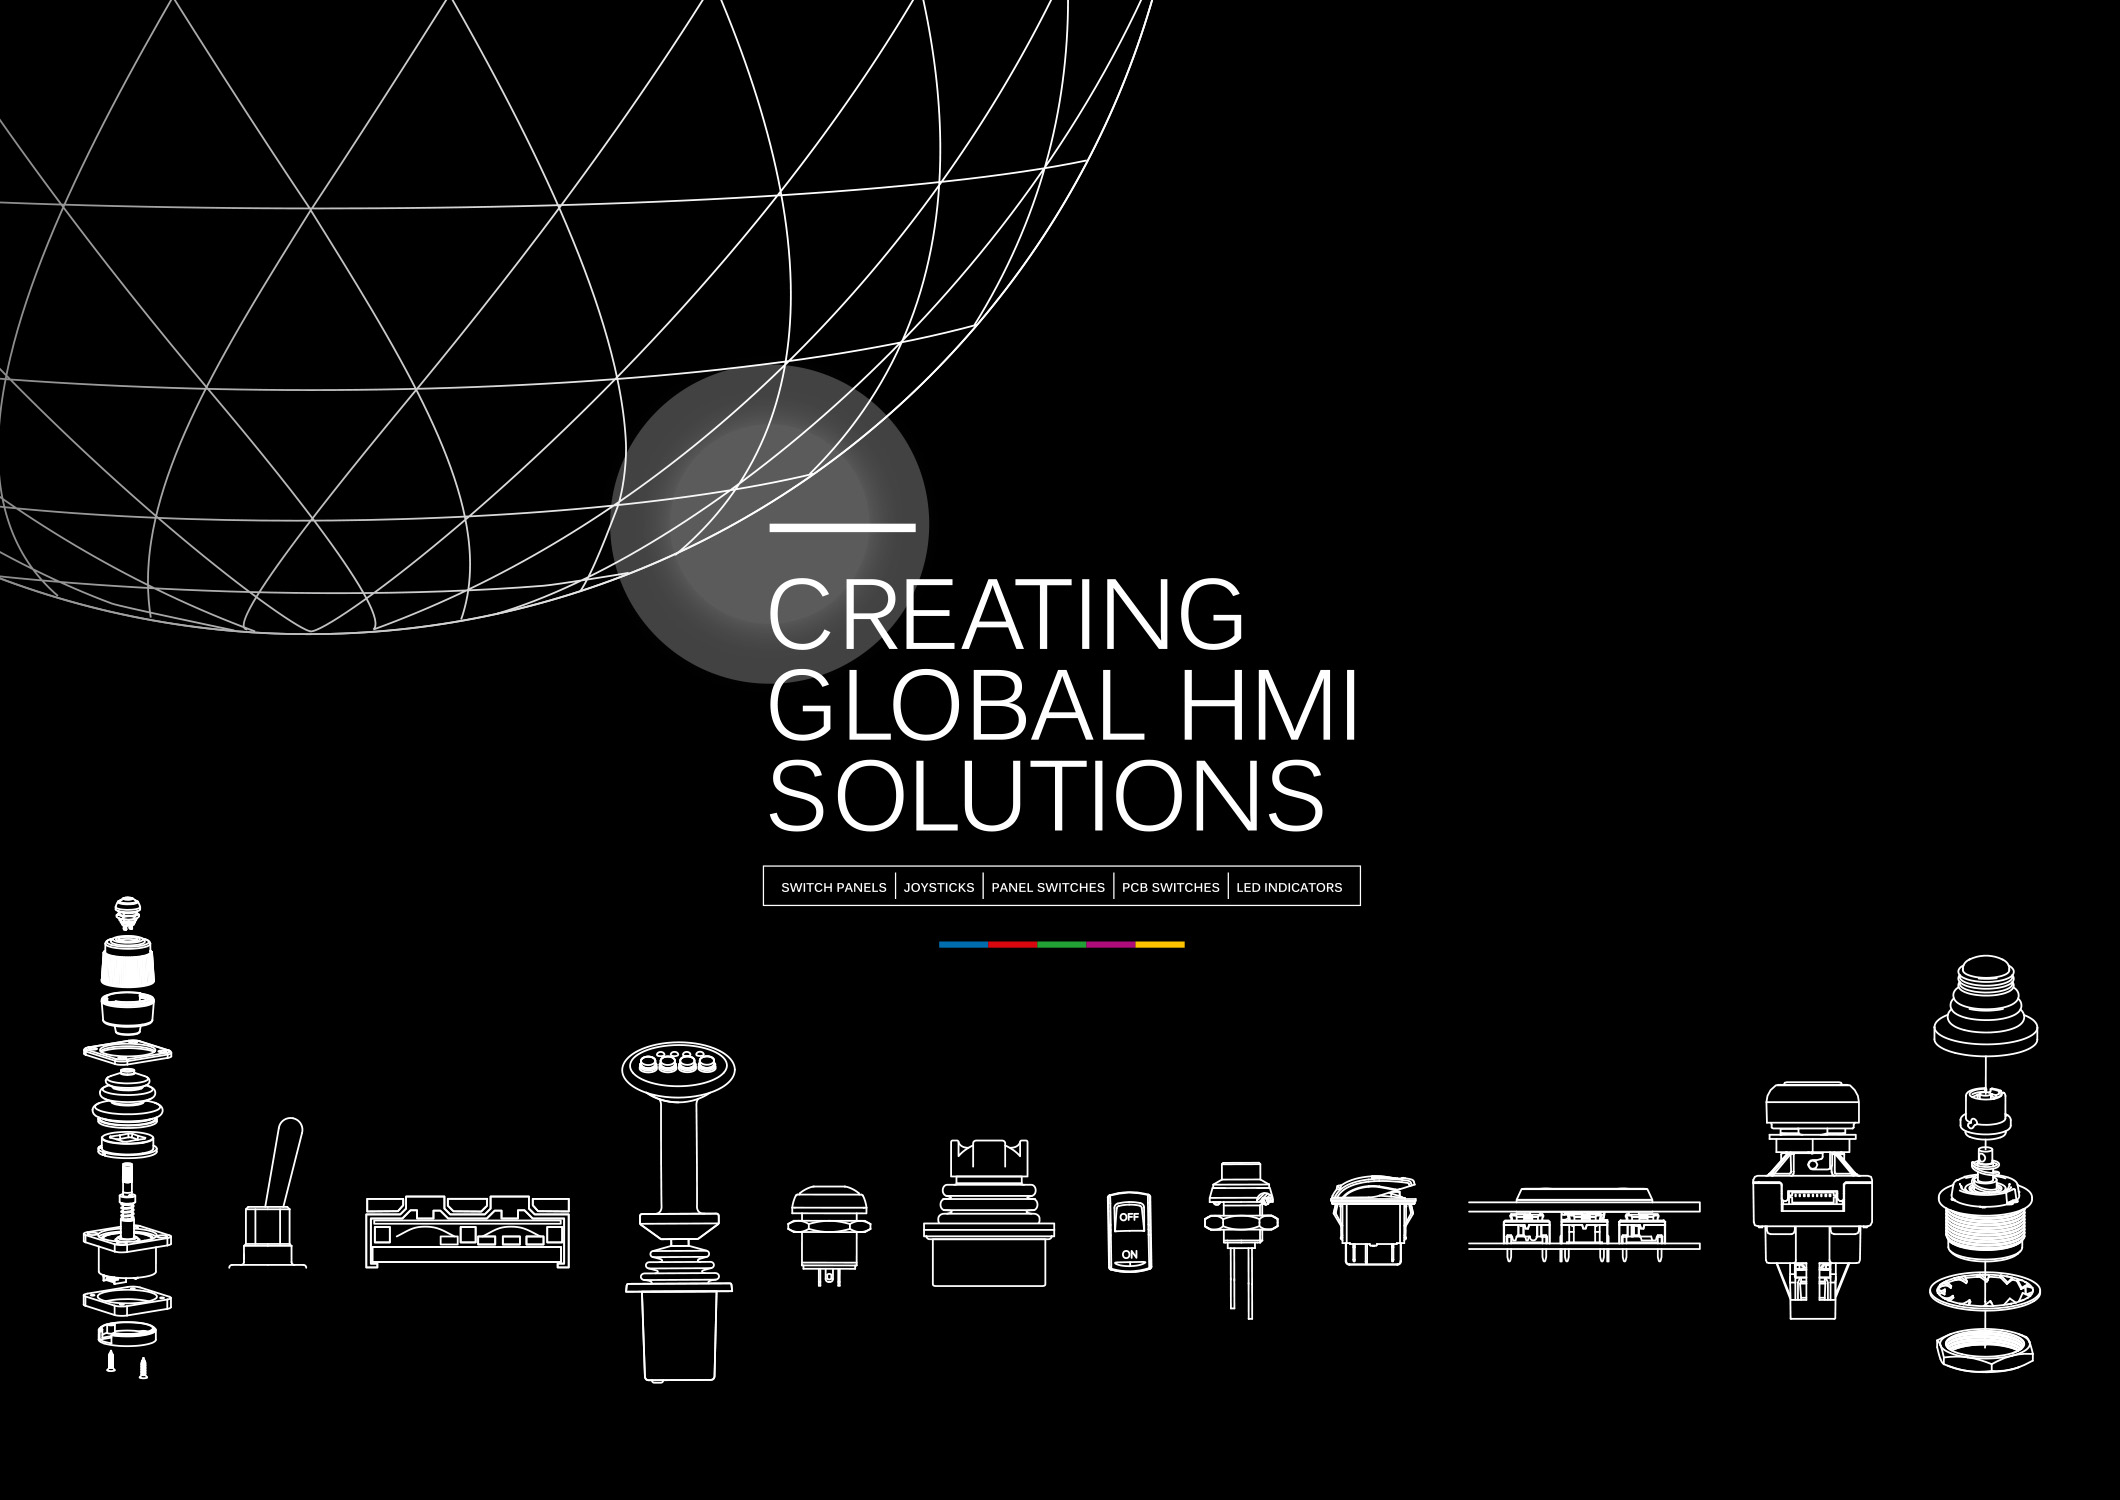Click the rocker switch labeled OFF ON

click(x=1129, y=1232)
